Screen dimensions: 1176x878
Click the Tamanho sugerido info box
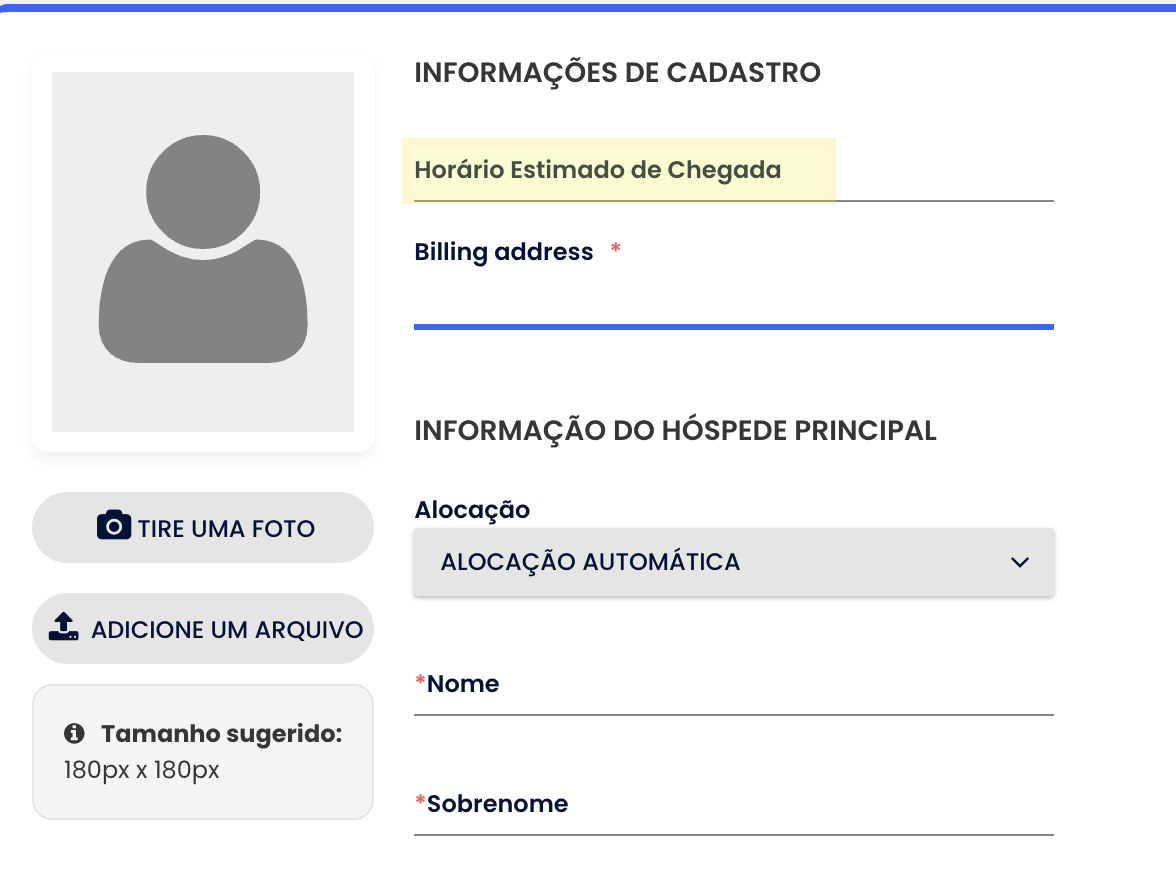click(x=203, y=752)
